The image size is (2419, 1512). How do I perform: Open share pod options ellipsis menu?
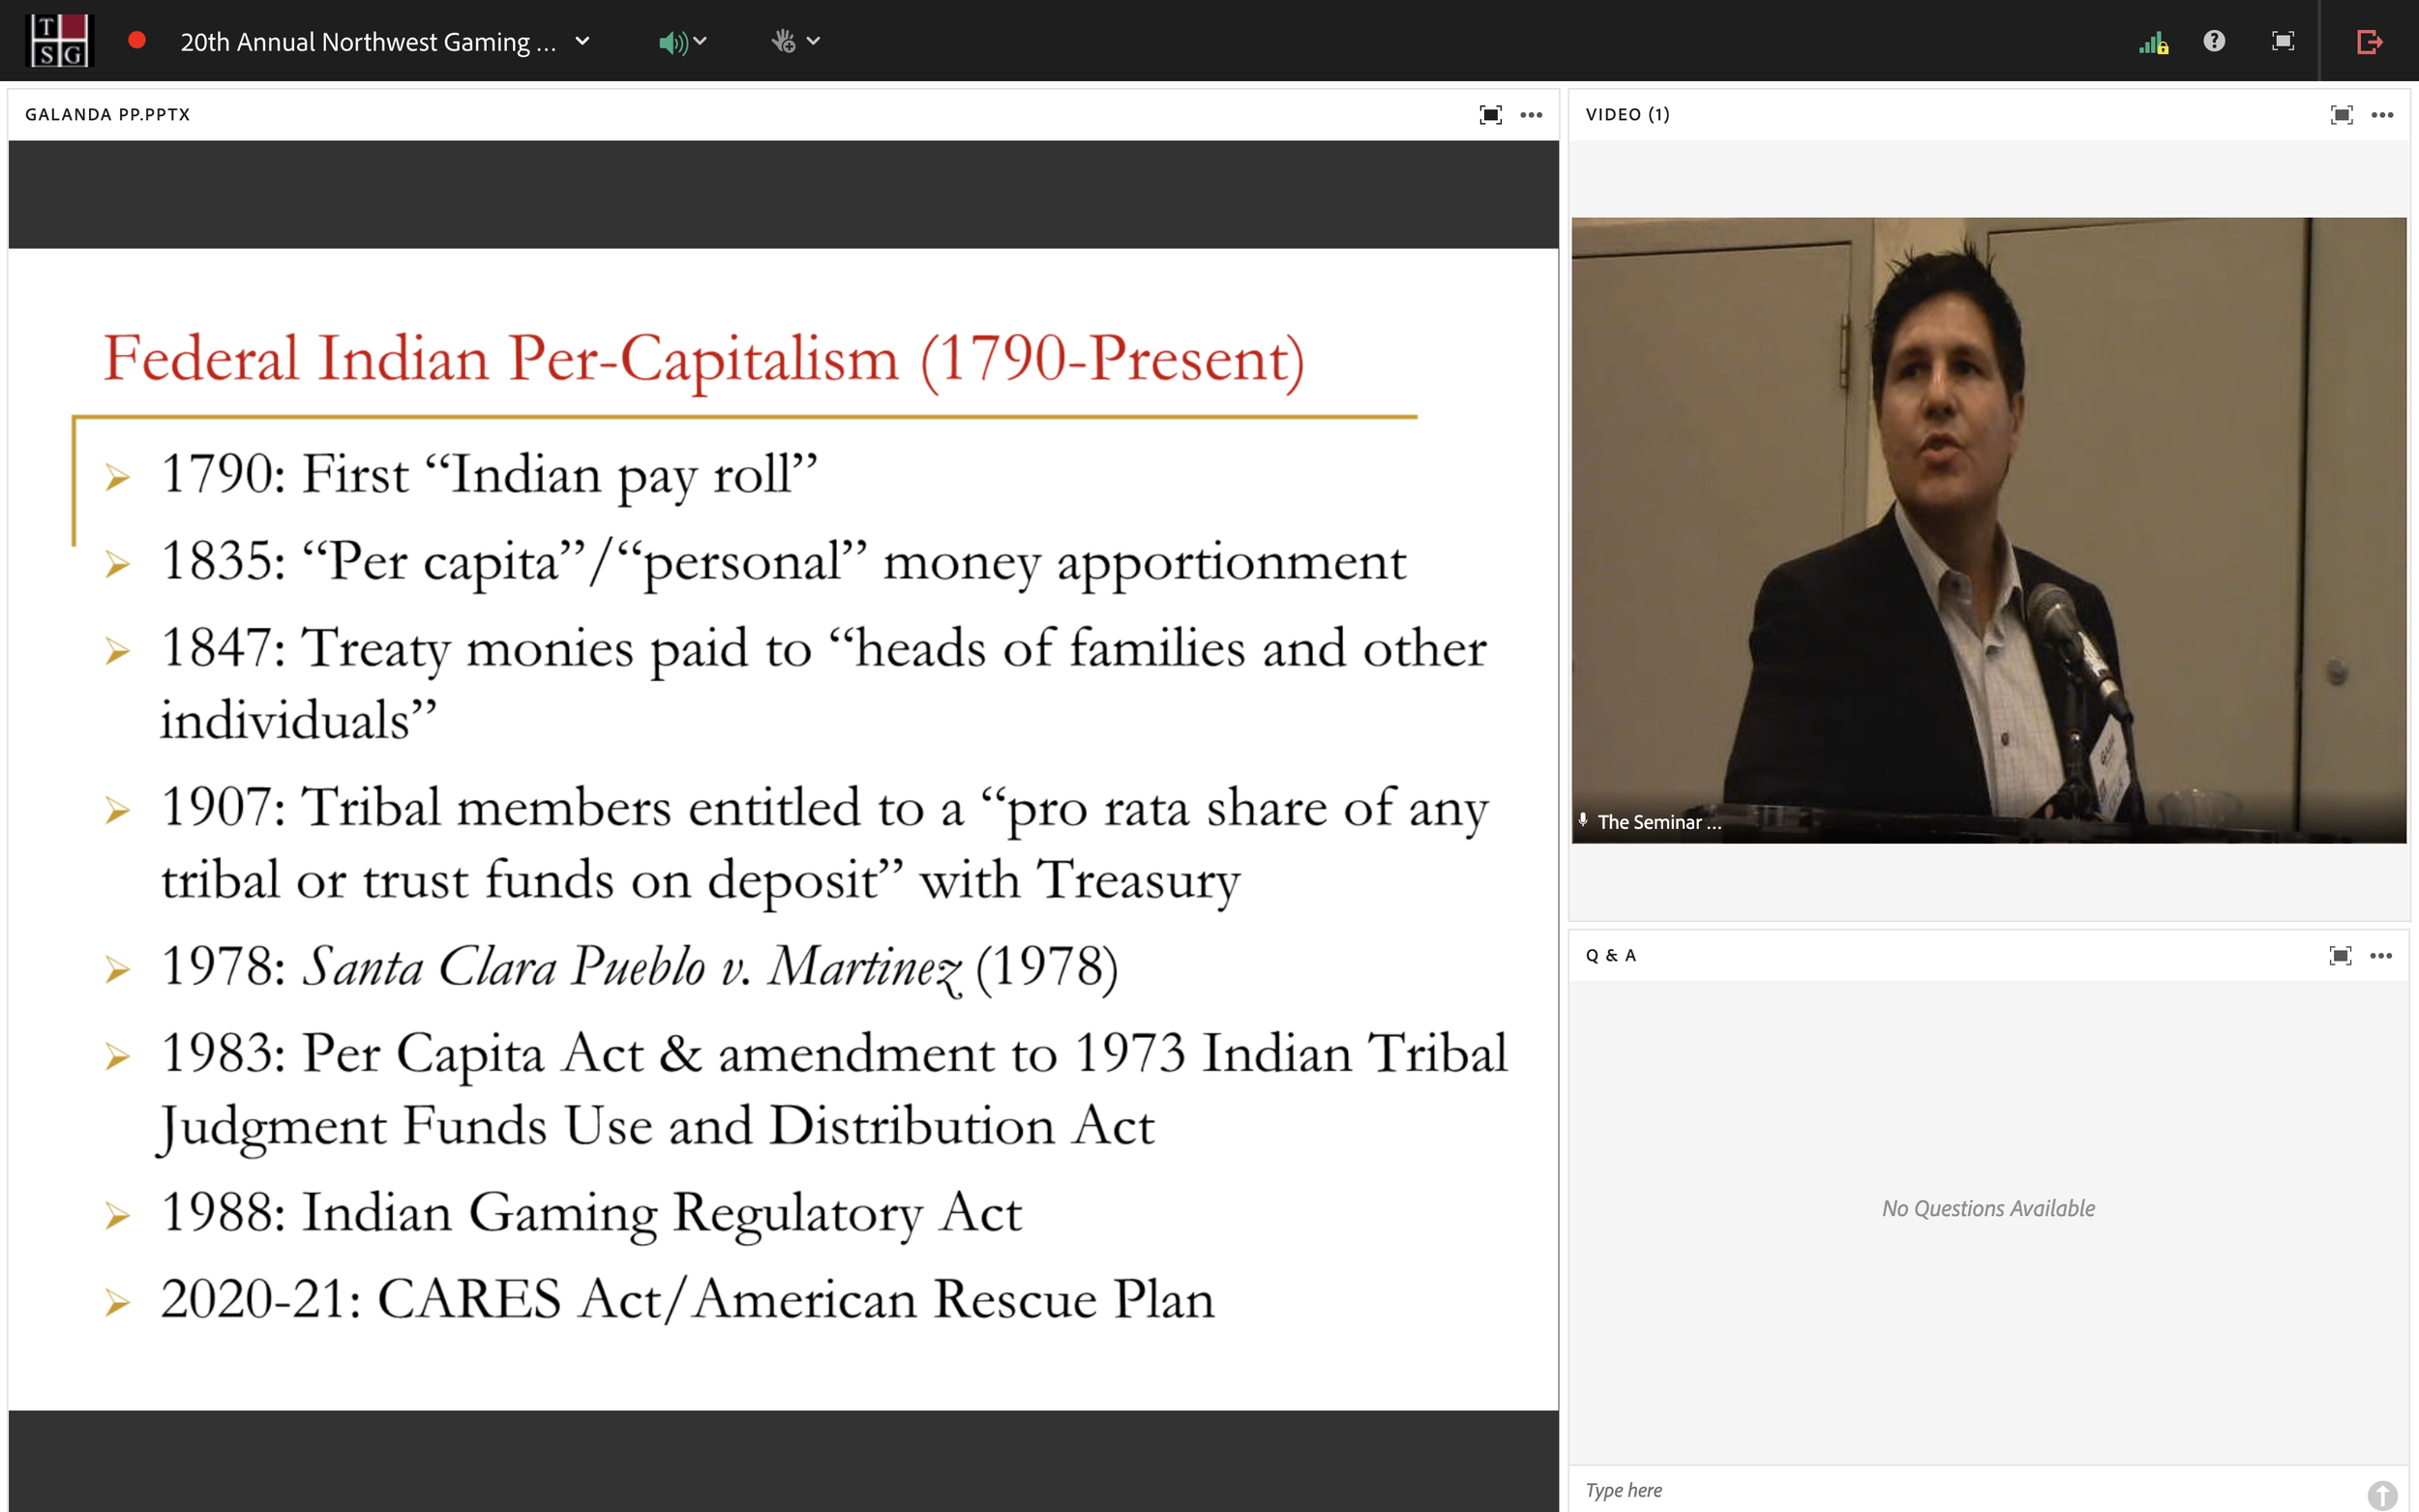[1531, 115]
